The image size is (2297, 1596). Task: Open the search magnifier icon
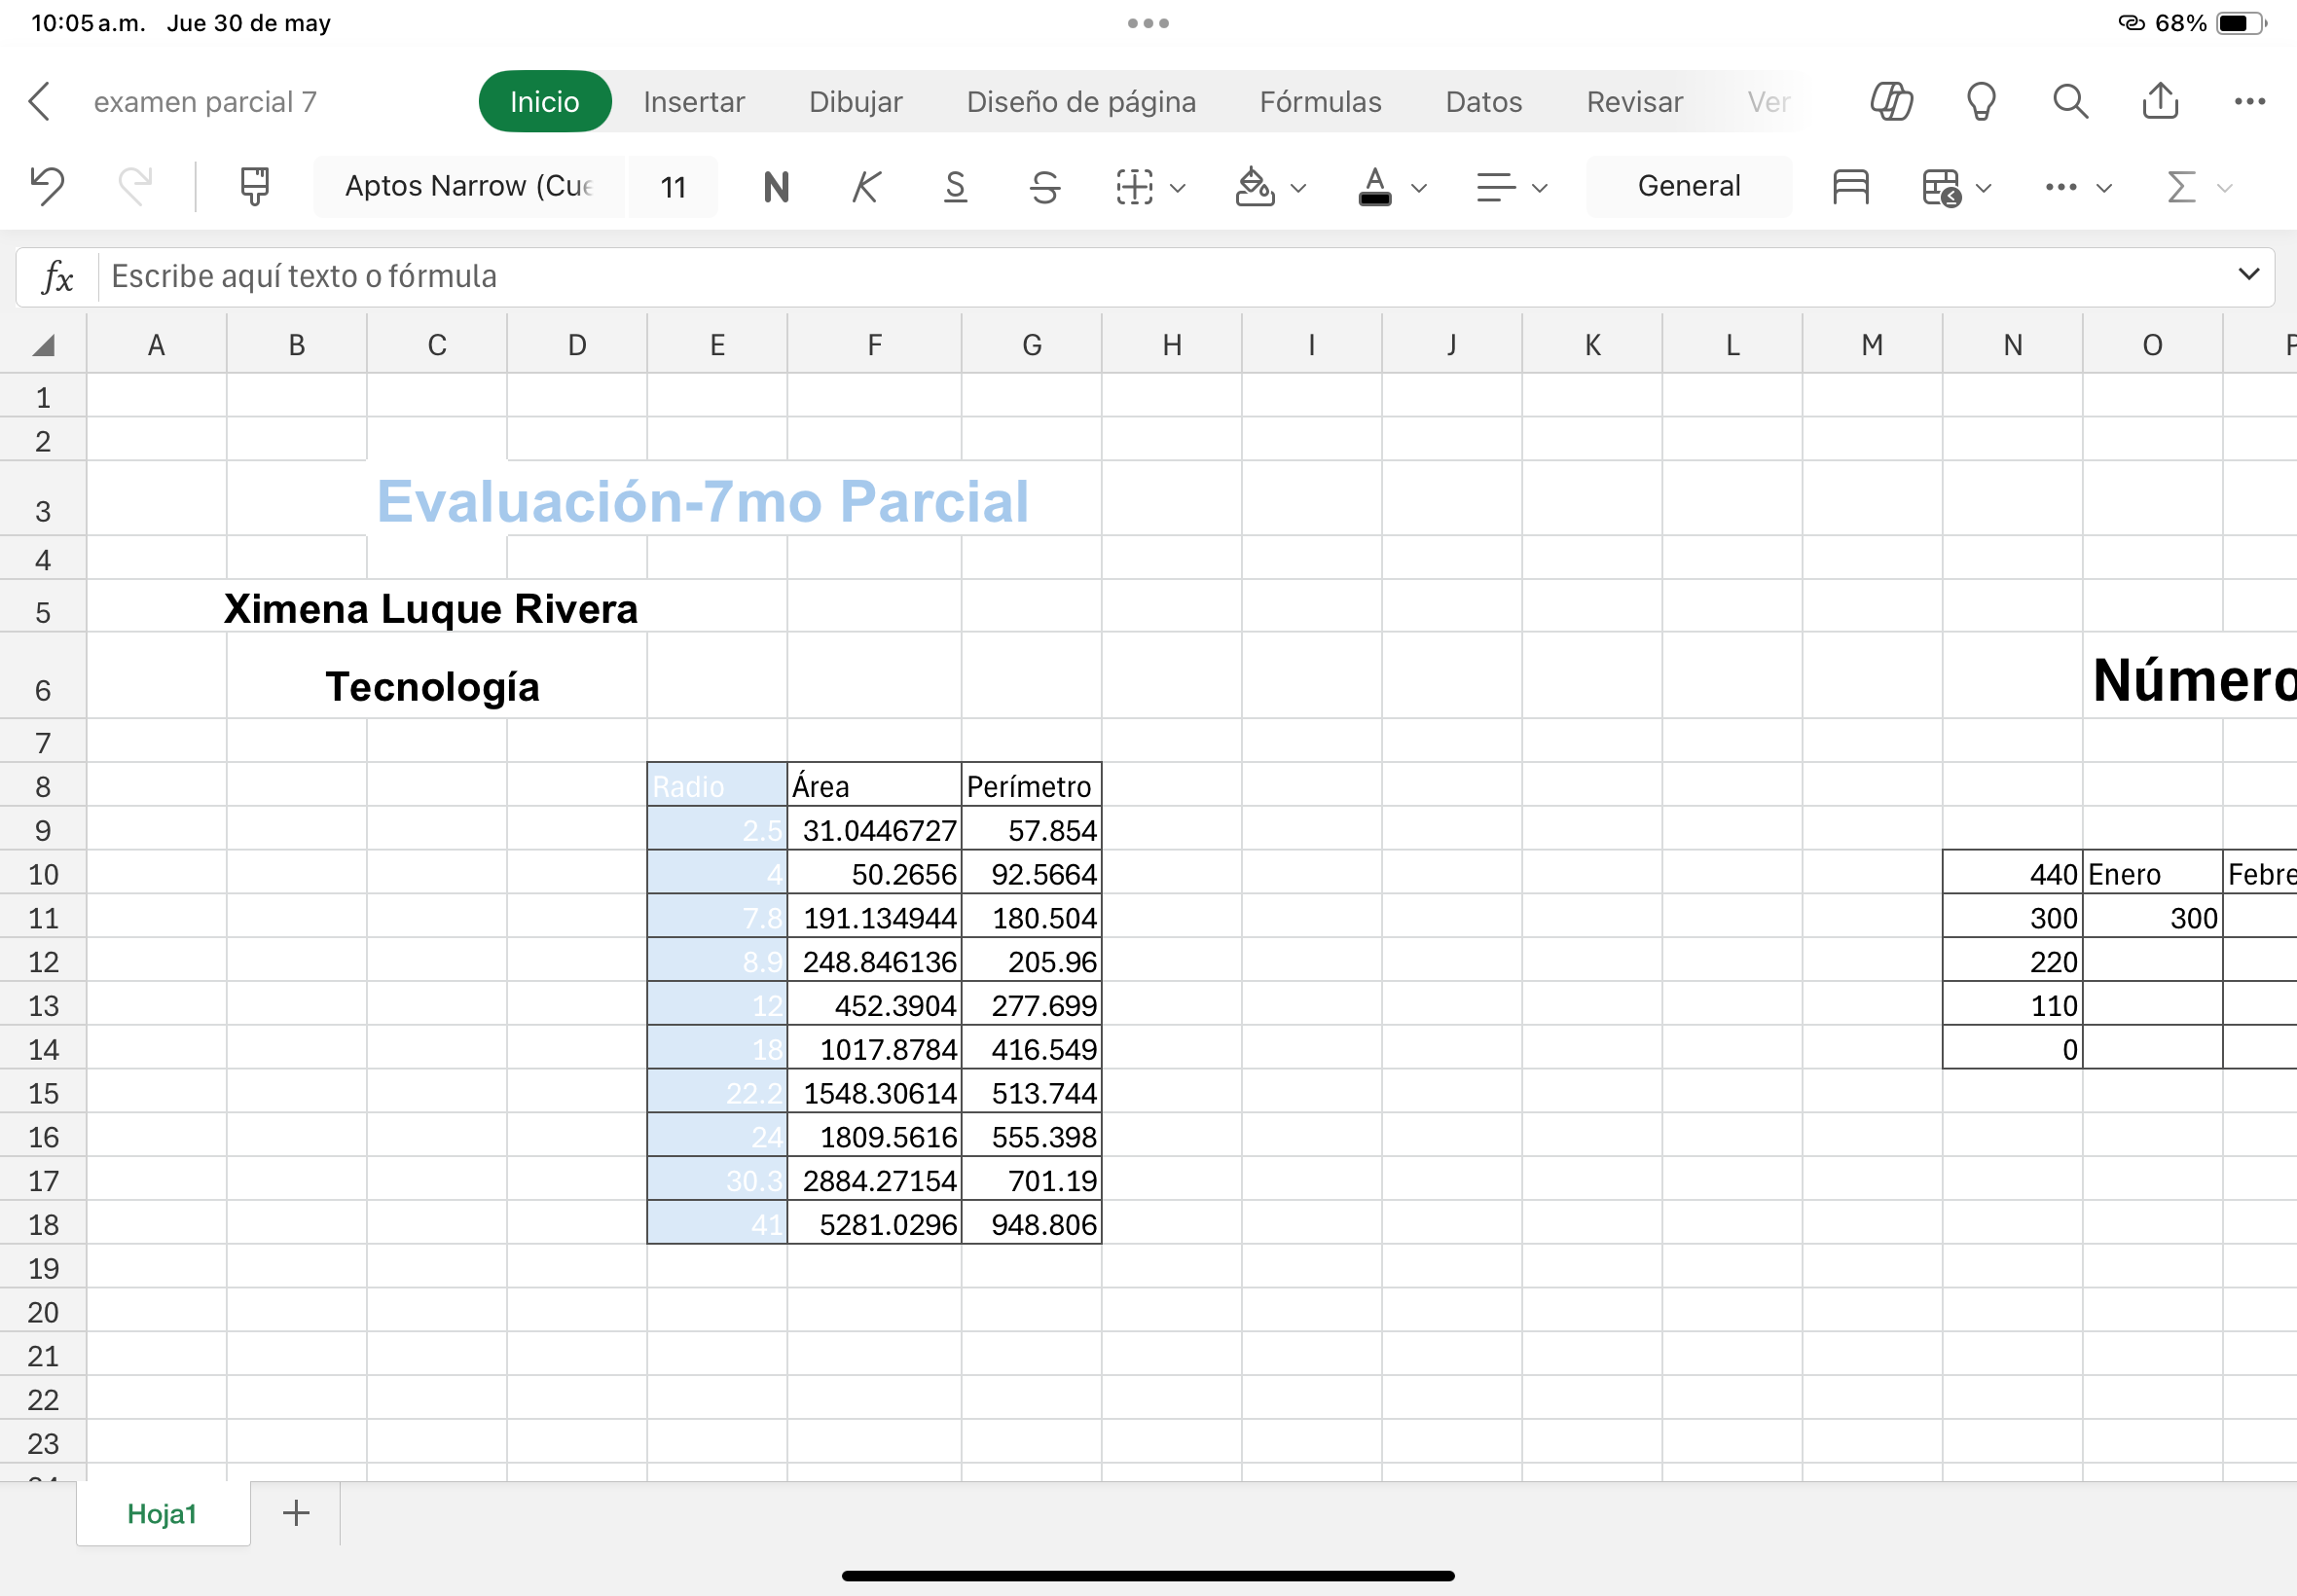2070,101
